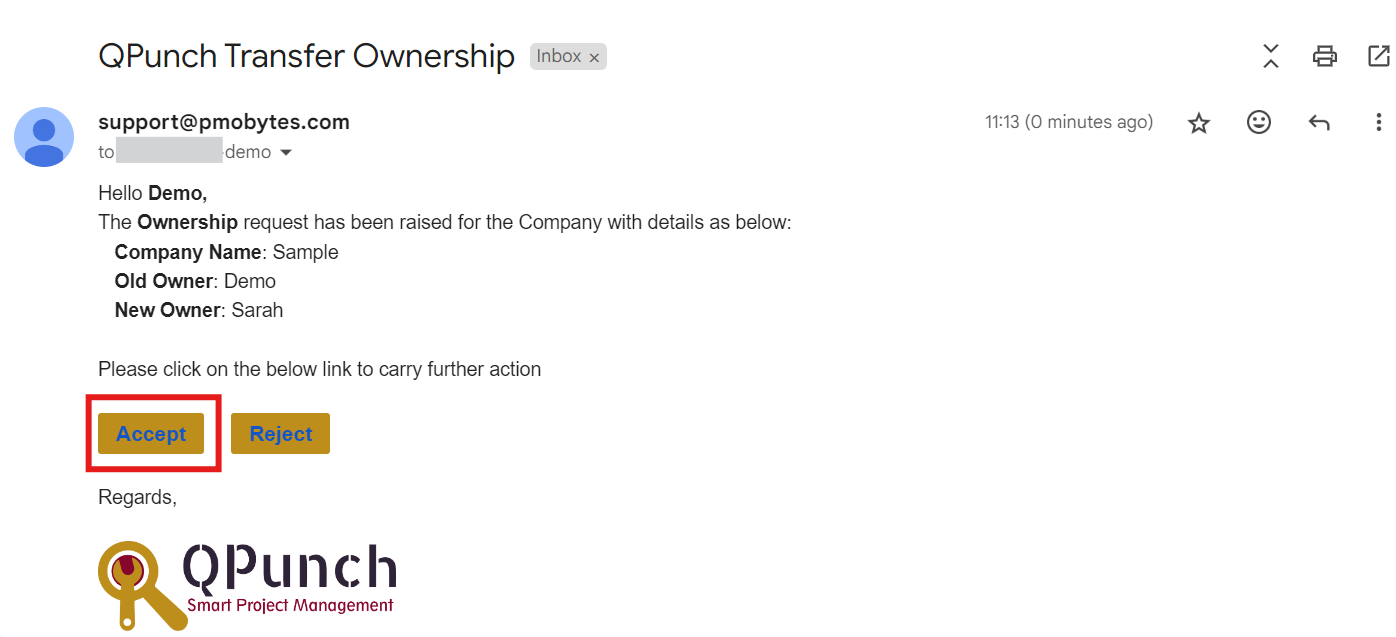The image size is (1396, 637).
Task: Click the recipient text ending in demo
Action: click(184, 152)
